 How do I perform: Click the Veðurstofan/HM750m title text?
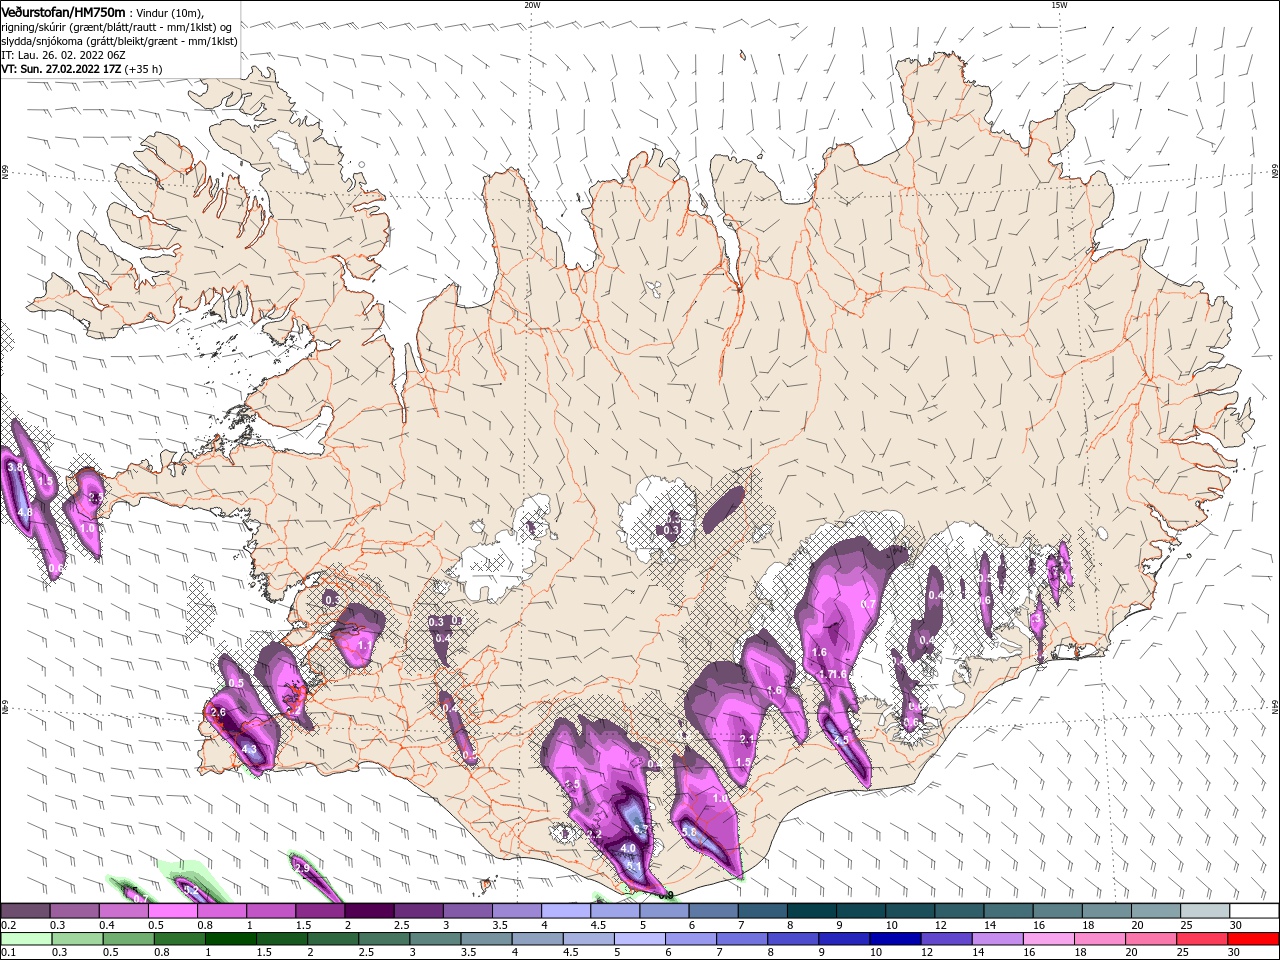coord(63,12)
